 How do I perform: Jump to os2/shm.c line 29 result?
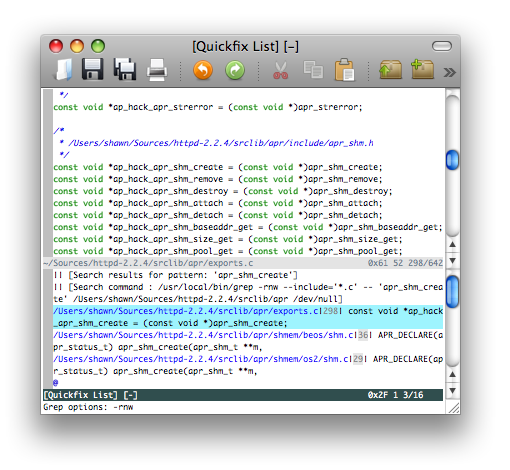pos(248,365)
